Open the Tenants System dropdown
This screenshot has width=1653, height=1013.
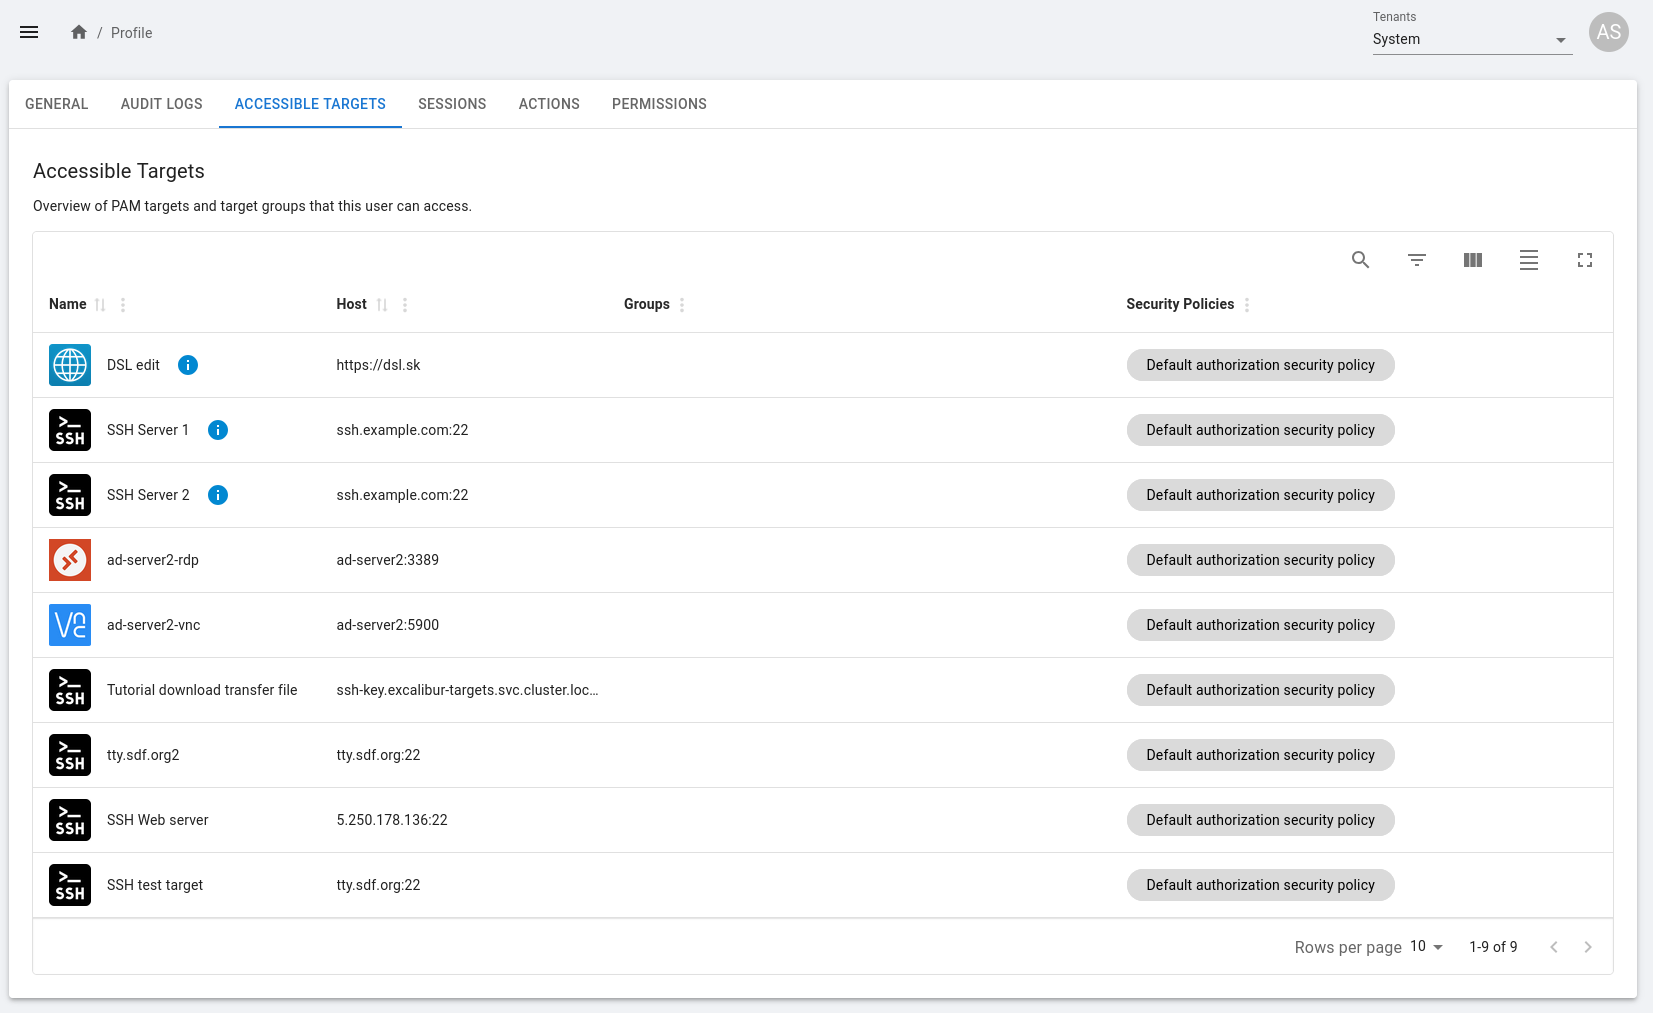(1471, 40)
